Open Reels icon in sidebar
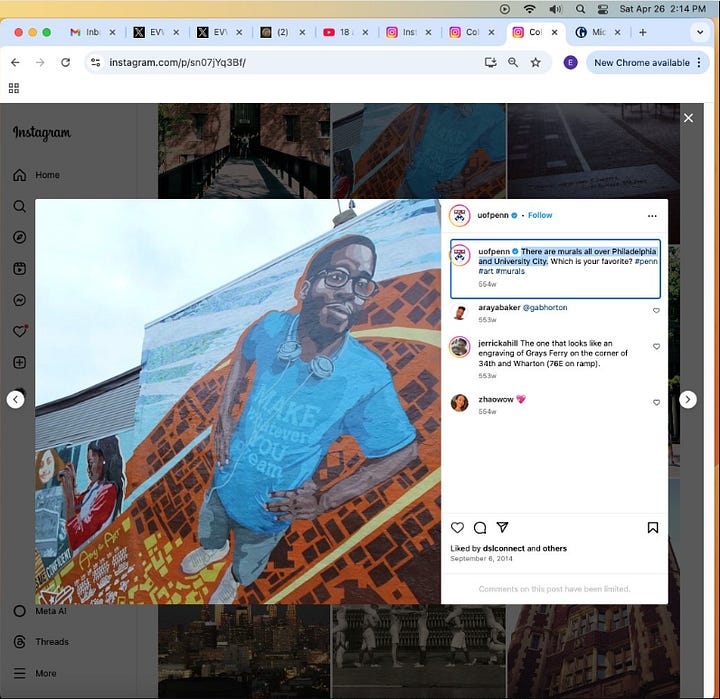Image resolution: width=720 pixels, height=699 pixels. point(19,269)
